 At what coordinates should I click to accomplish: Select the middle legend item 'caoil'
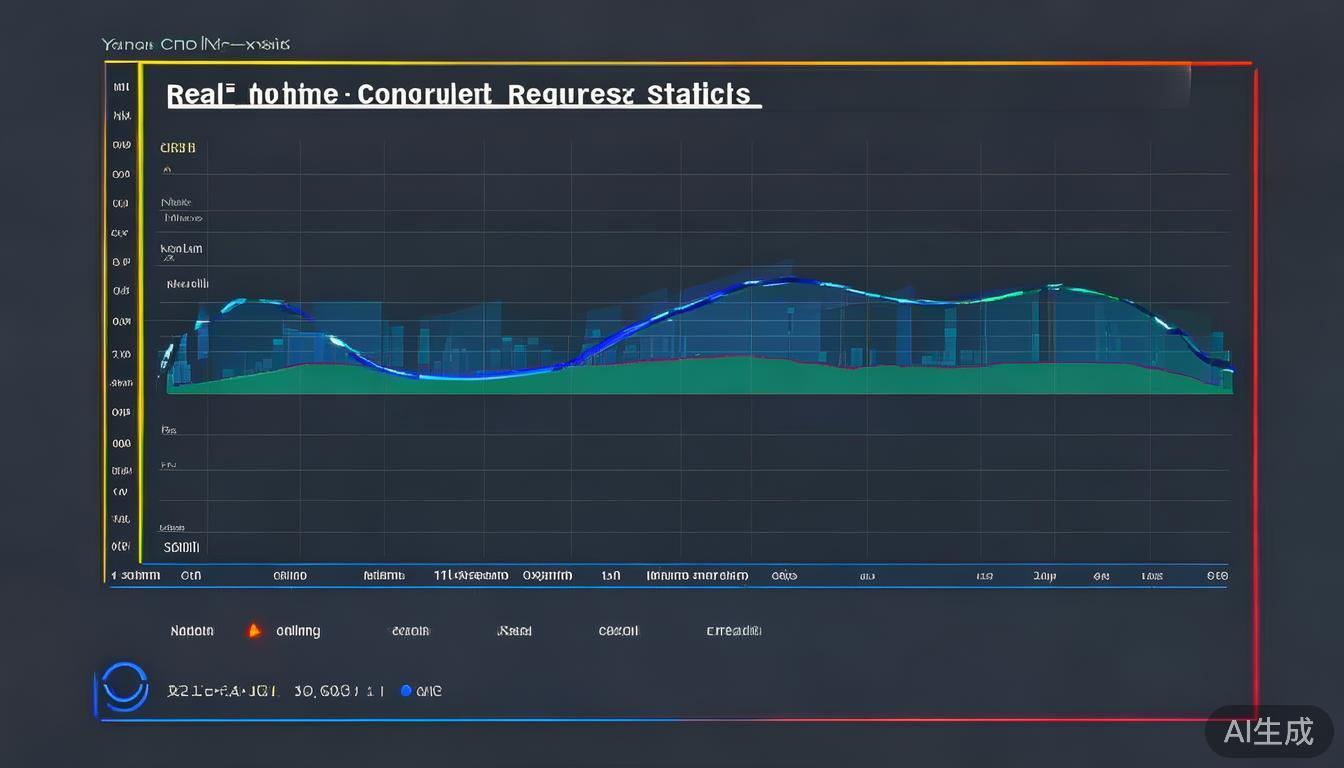[618, 631]
